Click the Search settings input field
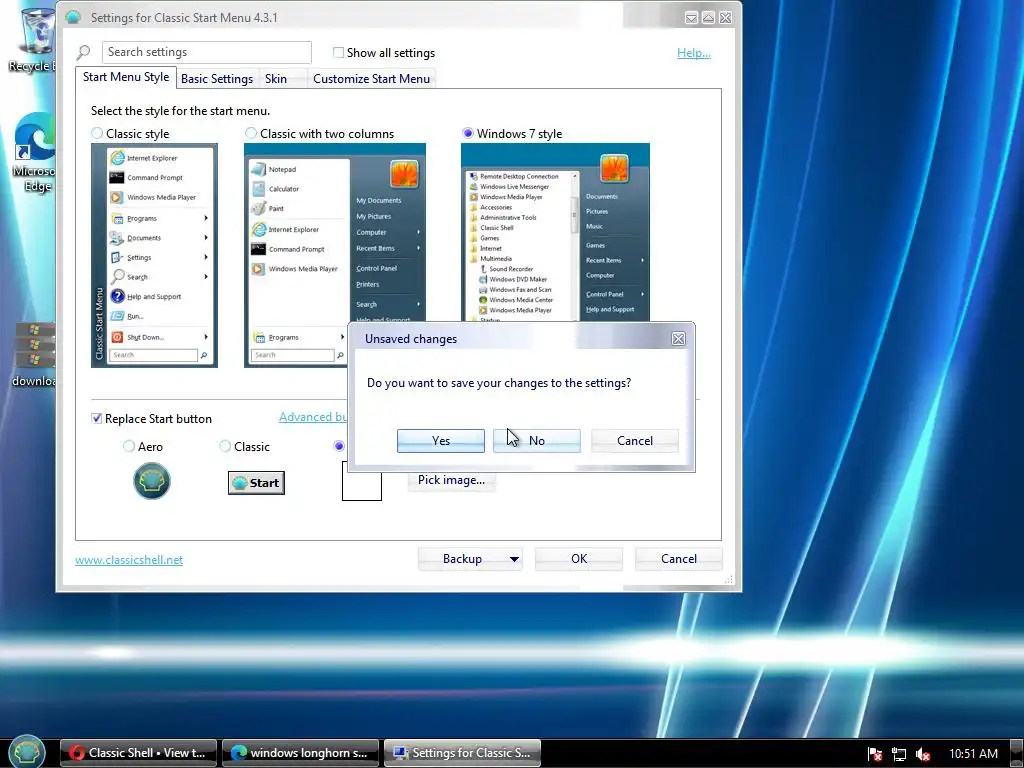The height and width of the screenshot is (768, 1024). 206,52
